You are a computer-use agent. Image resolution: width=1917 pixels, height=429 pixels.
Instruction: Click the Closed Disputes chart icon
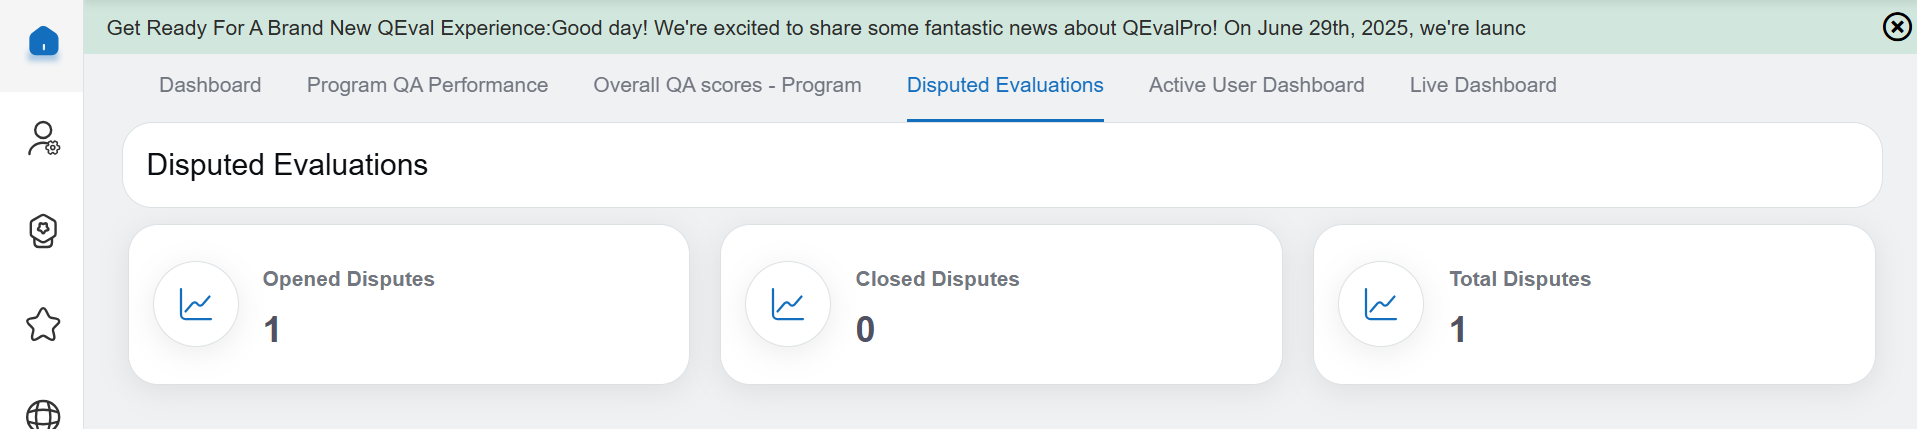(788, 304)
